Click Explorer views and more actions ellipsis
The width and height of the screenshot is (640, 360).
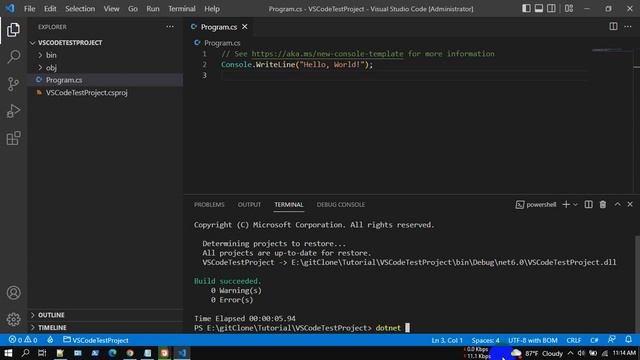coord(170,27)
